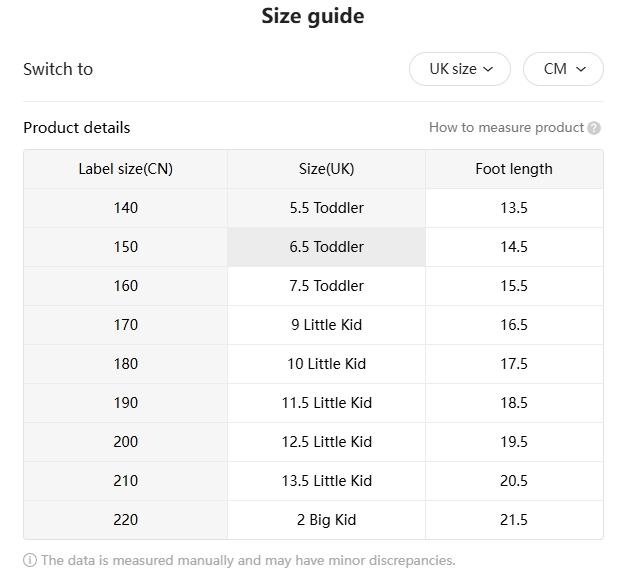Click the Product details heading

77,128
